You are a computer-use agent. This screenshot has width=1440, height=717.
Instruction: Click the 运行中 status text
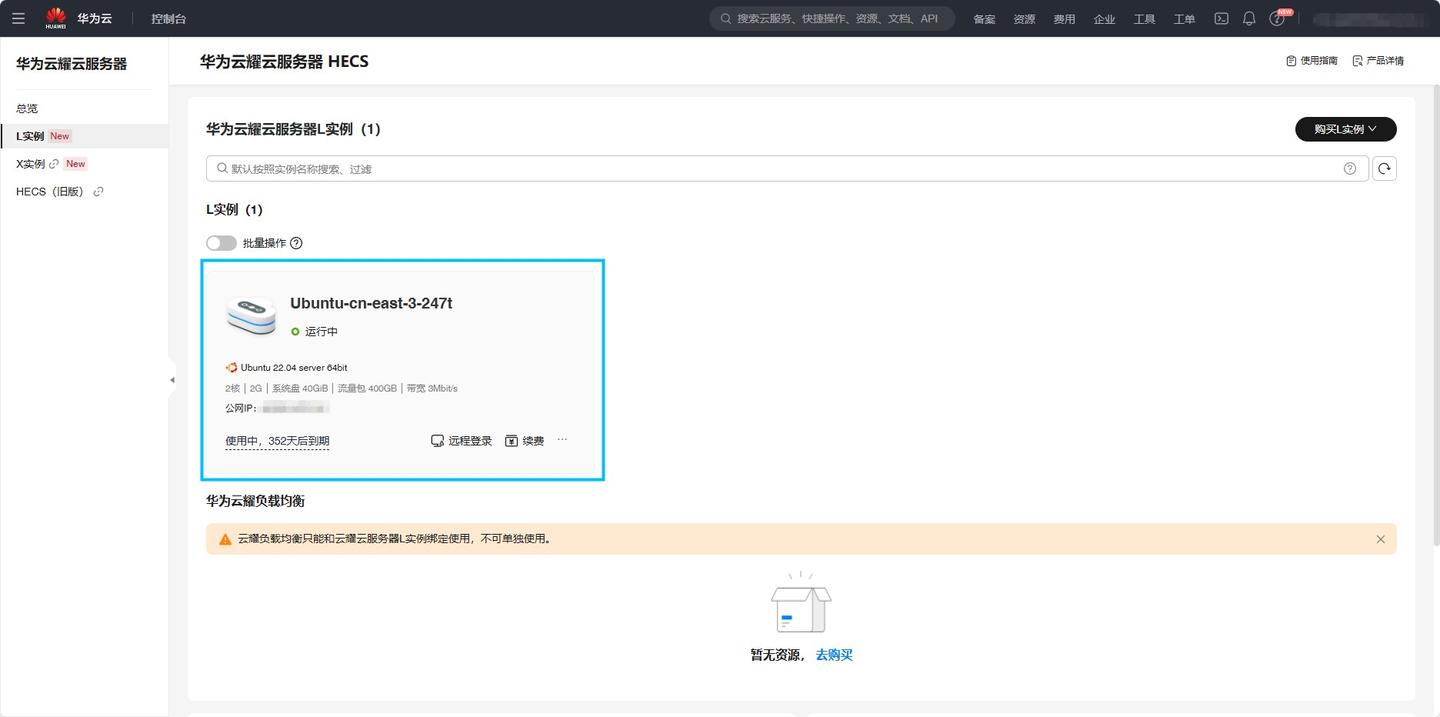click(x=321, y=331)
